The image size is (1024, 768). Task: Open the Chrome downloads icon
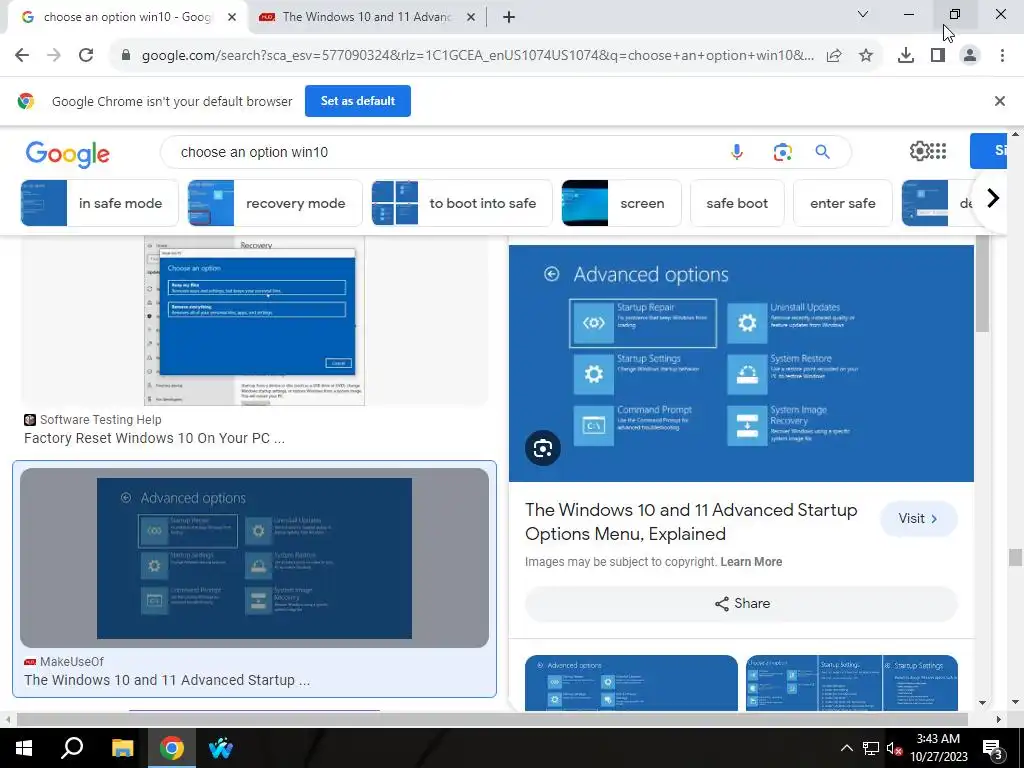pyautogui.click(x=905, y=56)
